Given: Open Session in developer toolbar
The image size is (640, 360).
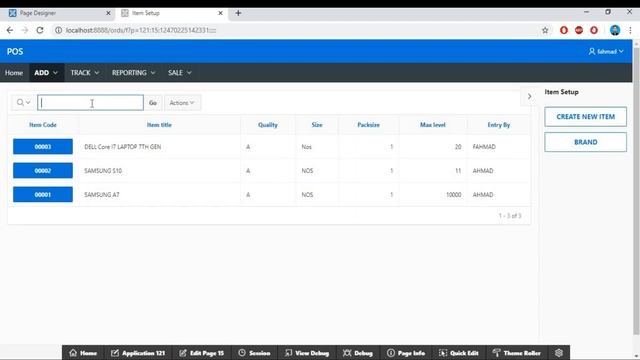Looking at the screenshot, I should pyautogui.click(x=254, y=353).
